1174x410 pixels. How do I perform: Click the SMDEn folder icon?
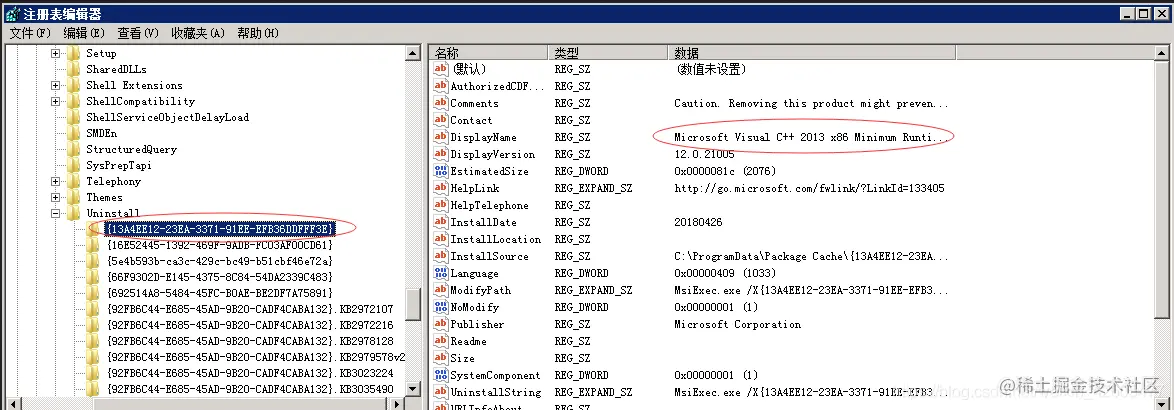[x=73, y=133]
